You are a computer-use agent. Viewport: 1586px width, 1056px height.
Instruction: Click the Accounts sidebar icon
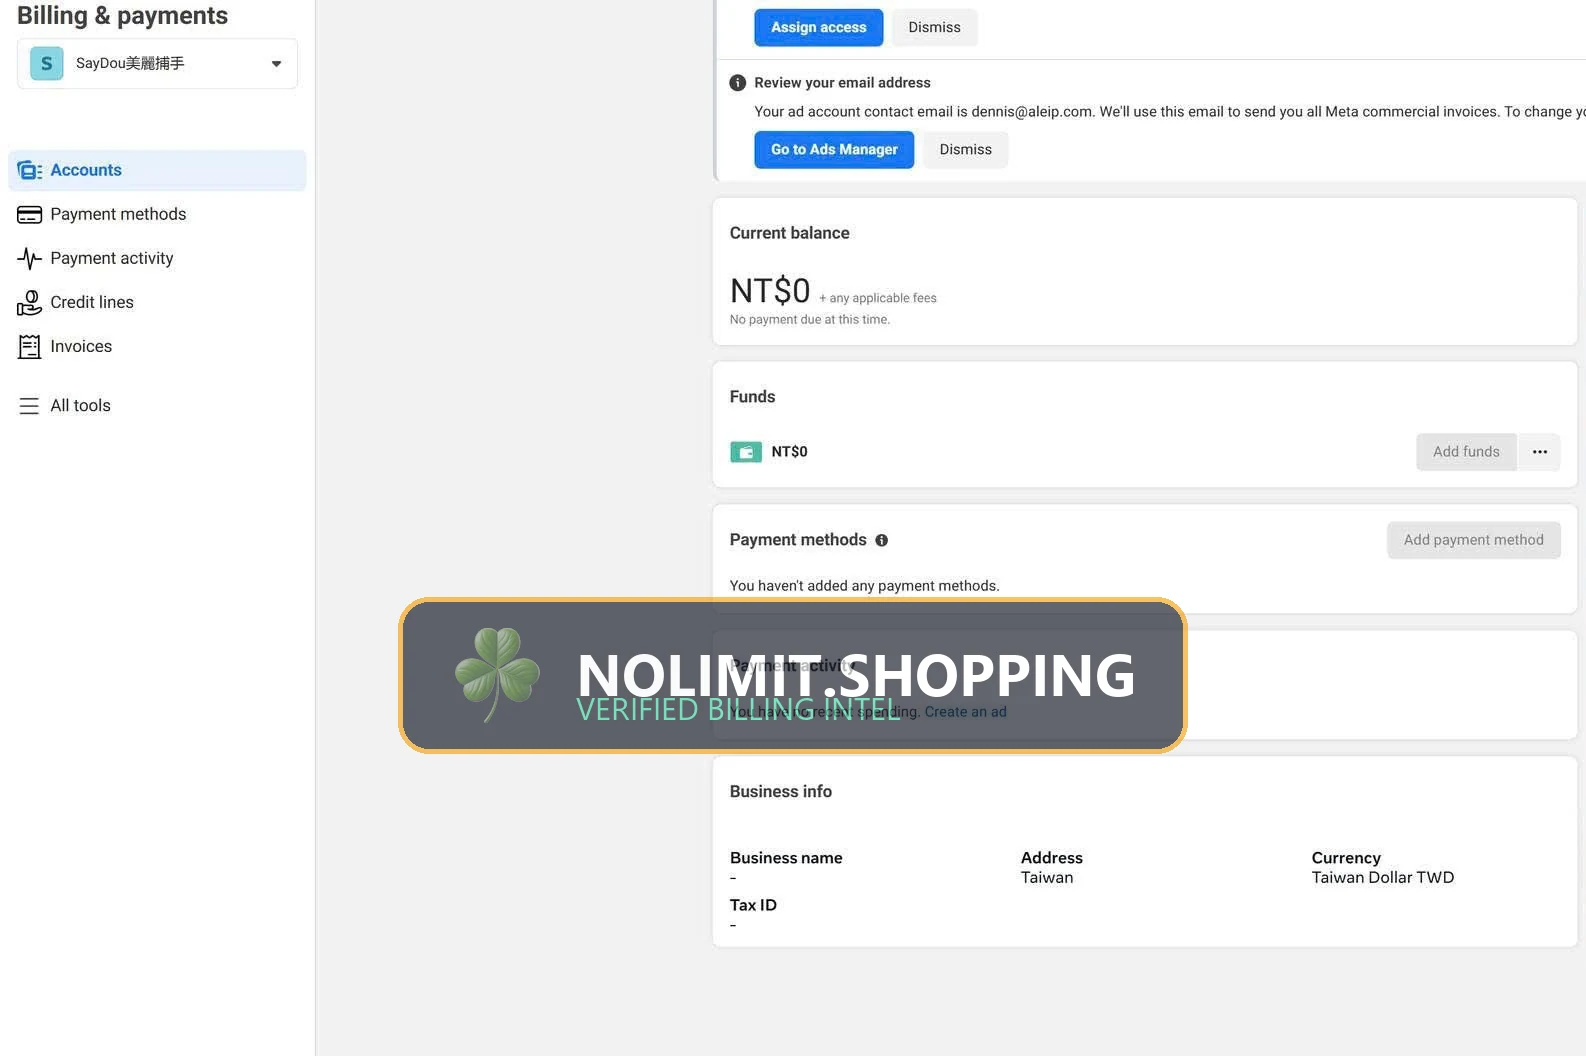pyautogui.click(x=29, y=171)
